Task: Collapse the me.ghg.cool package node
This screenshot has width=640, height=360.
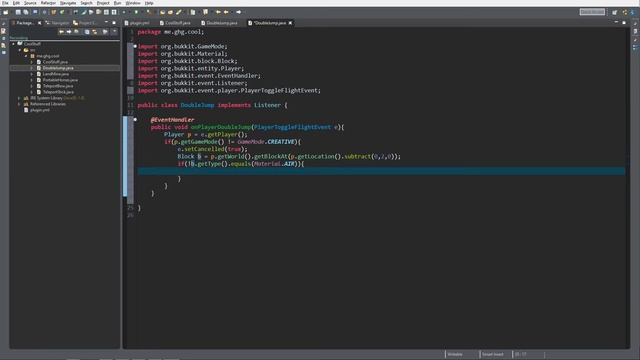Action: [x=26, y=56]
